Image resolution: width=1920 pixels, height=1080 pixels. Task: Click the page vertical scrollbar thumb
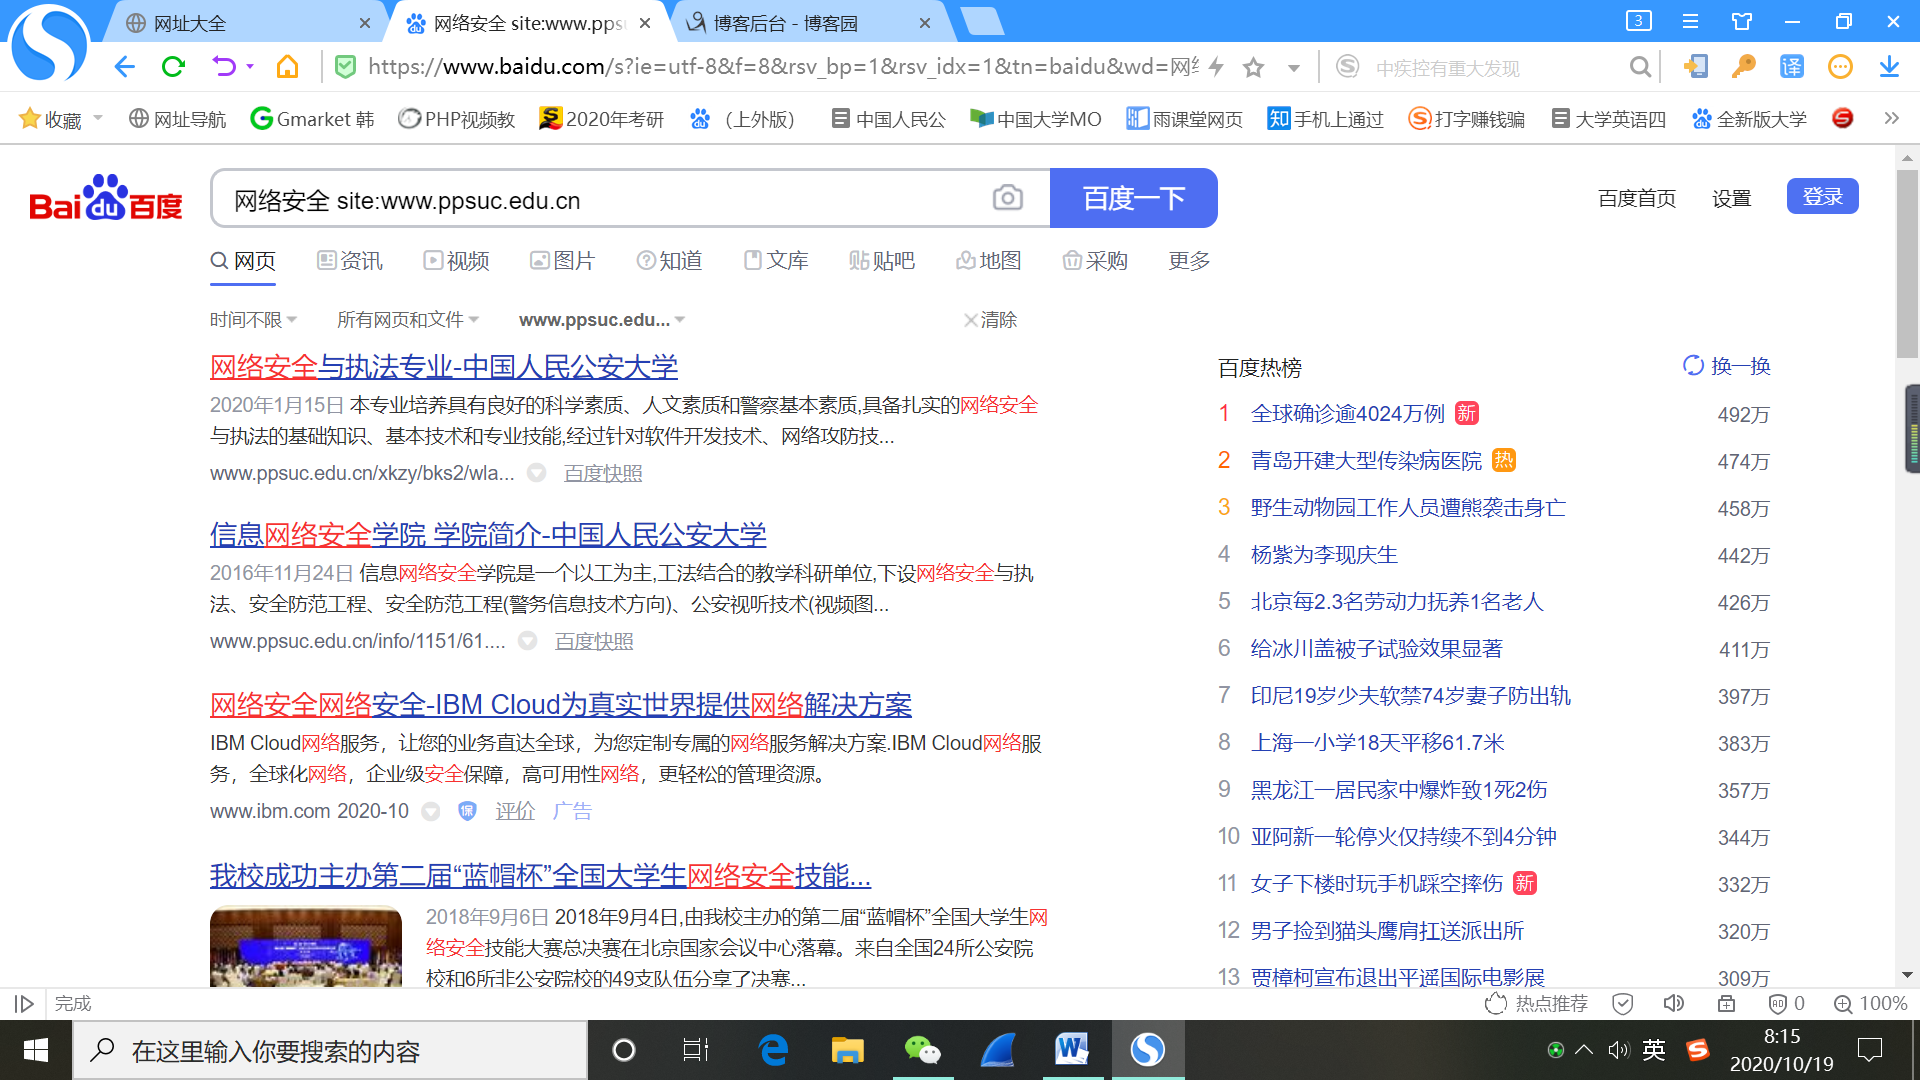pyautogui.click(x=1906, y=265)
